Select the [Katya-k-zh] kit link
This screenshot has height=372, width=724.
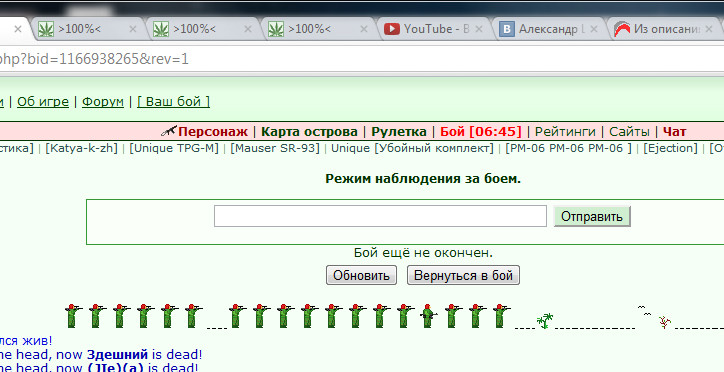[81, 149]
